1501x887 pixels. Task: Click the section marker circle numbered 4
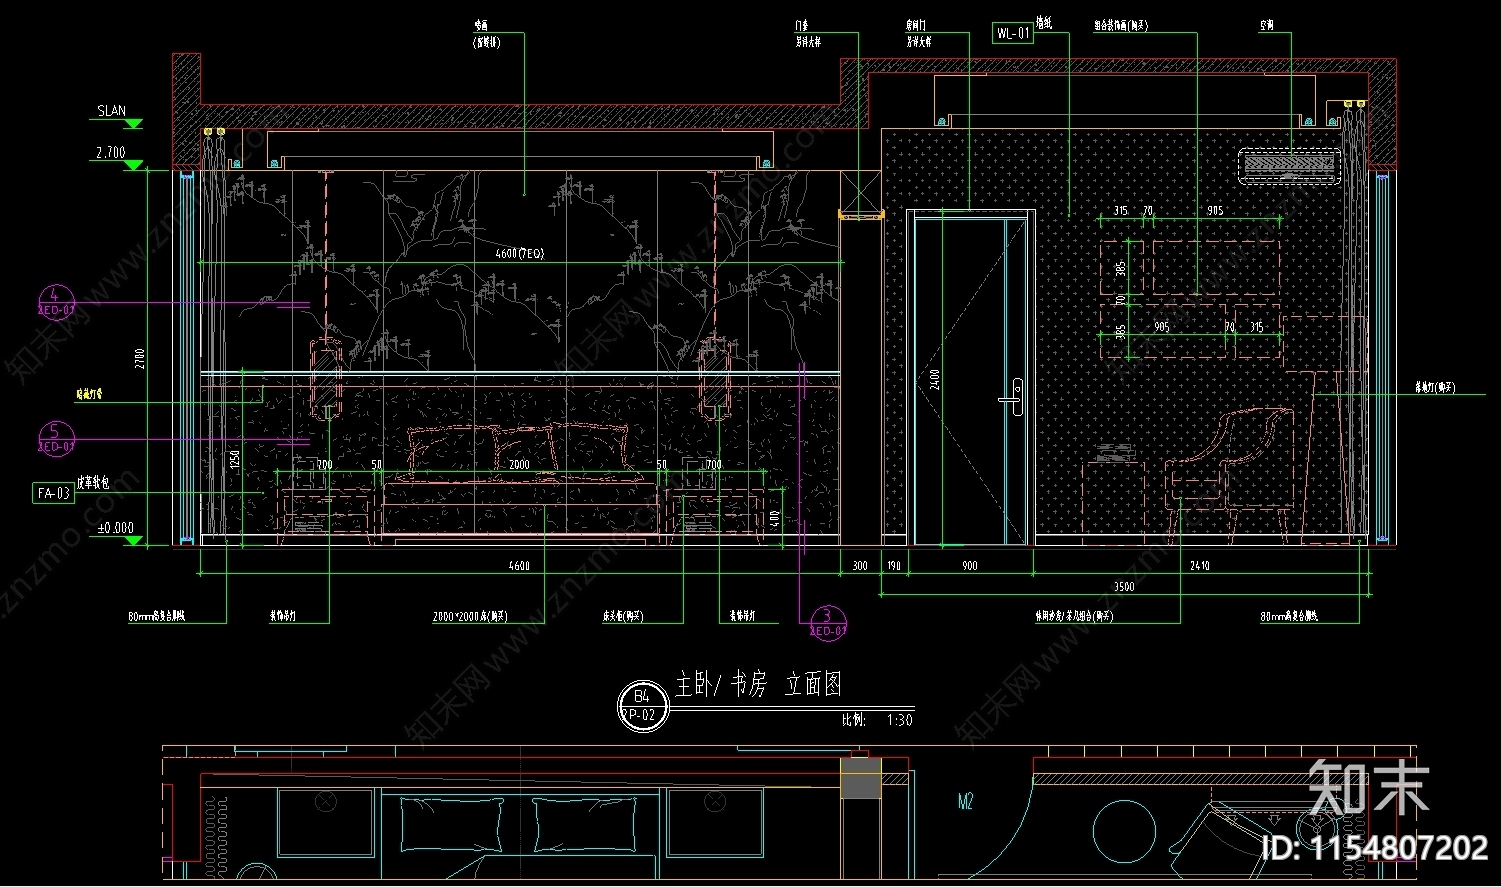(56, 302)
